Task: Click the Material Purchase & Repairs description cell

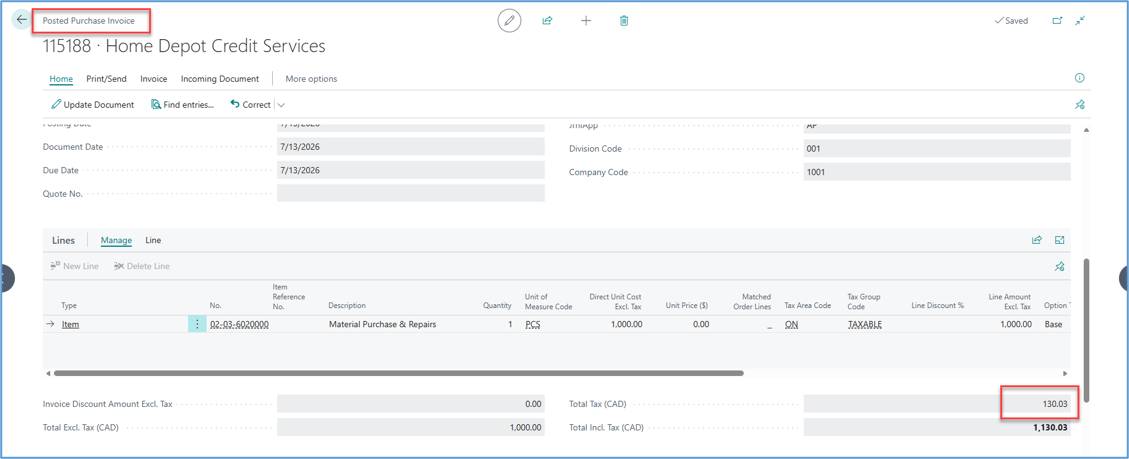Action: pyautogui.click(x=382, y=324)
